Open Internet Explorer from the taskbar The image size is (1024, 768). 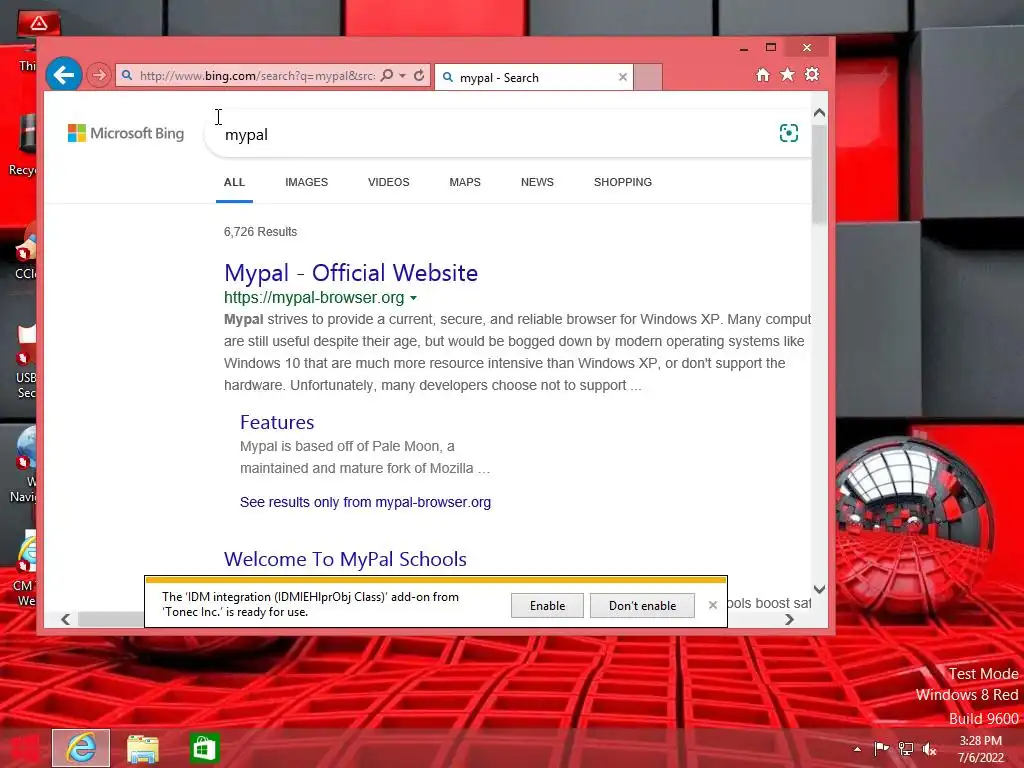click(x=81, y=748)
